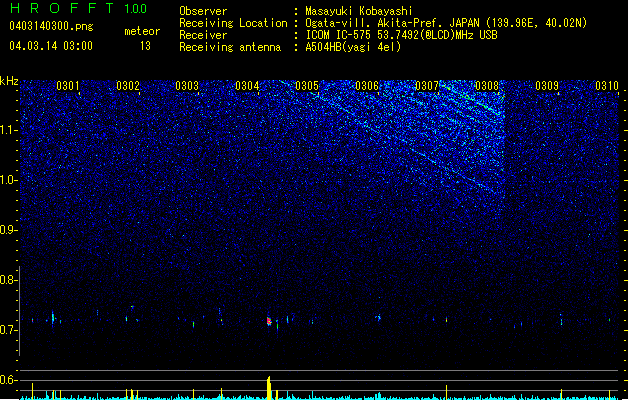Click the 0.7 kHz axis label
Viewport: 629px width, 400px height.
8,330
